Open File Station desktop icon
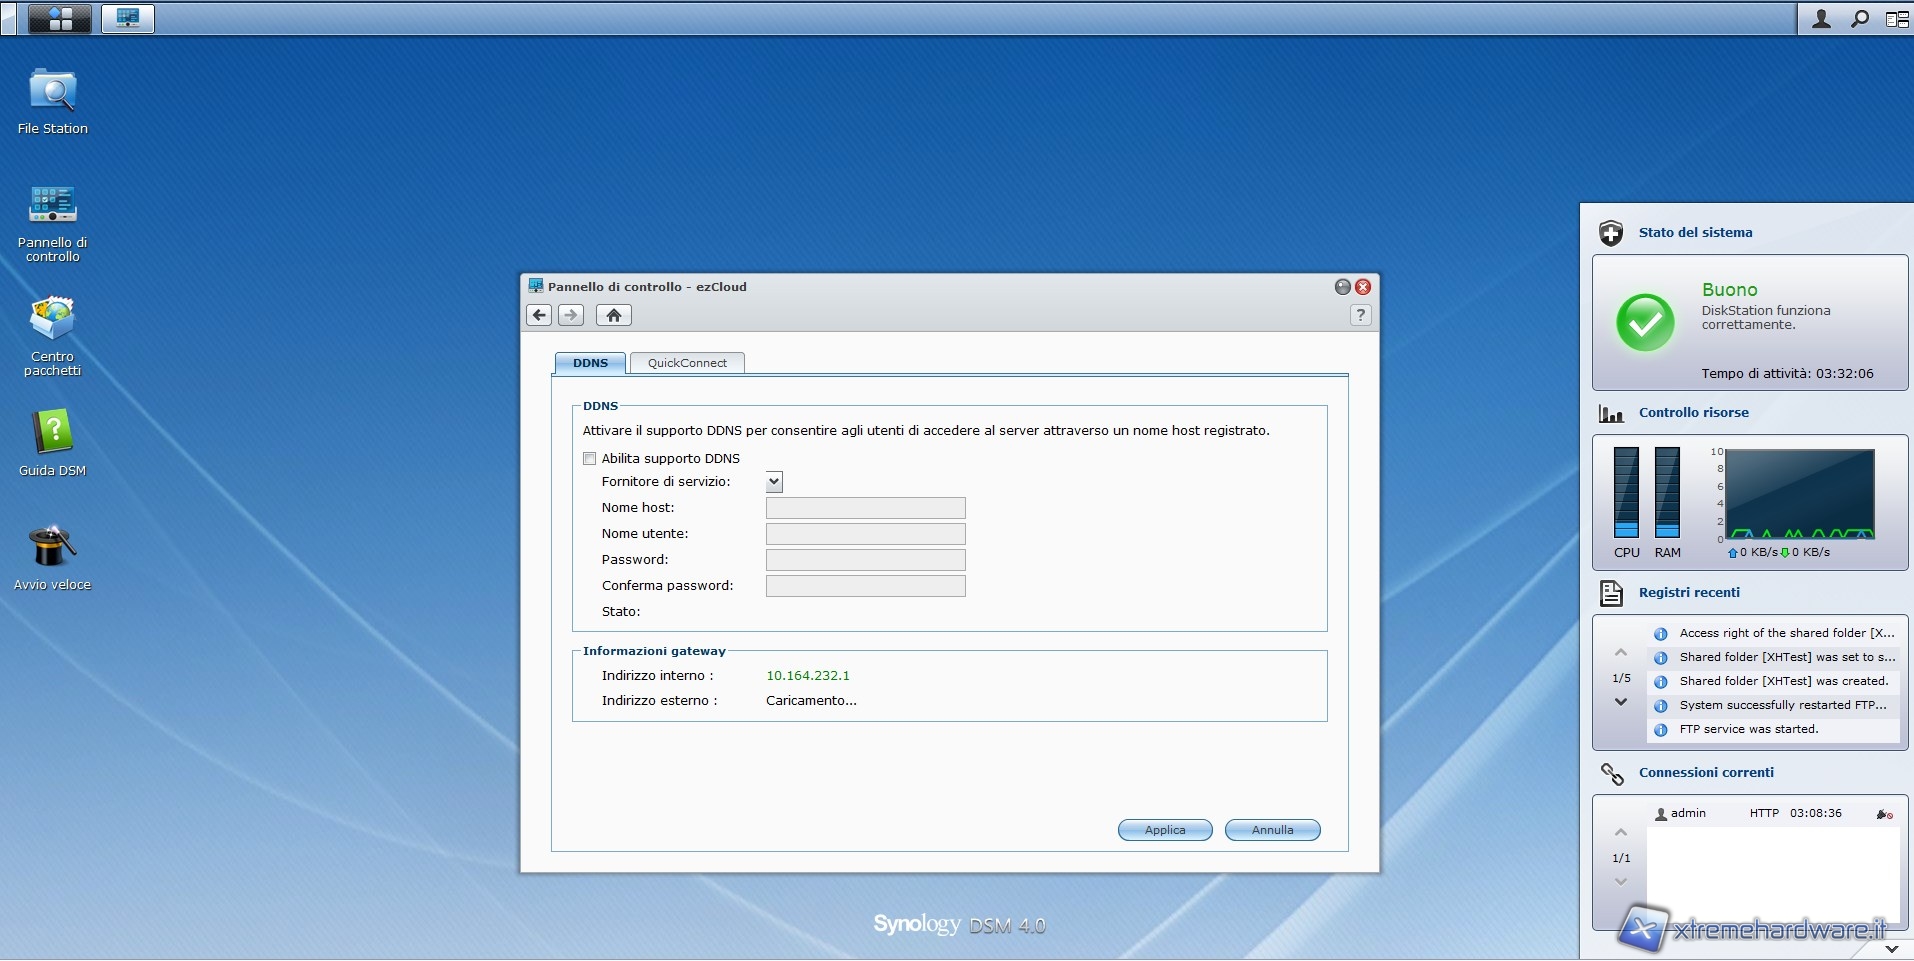 coord(52,92)
